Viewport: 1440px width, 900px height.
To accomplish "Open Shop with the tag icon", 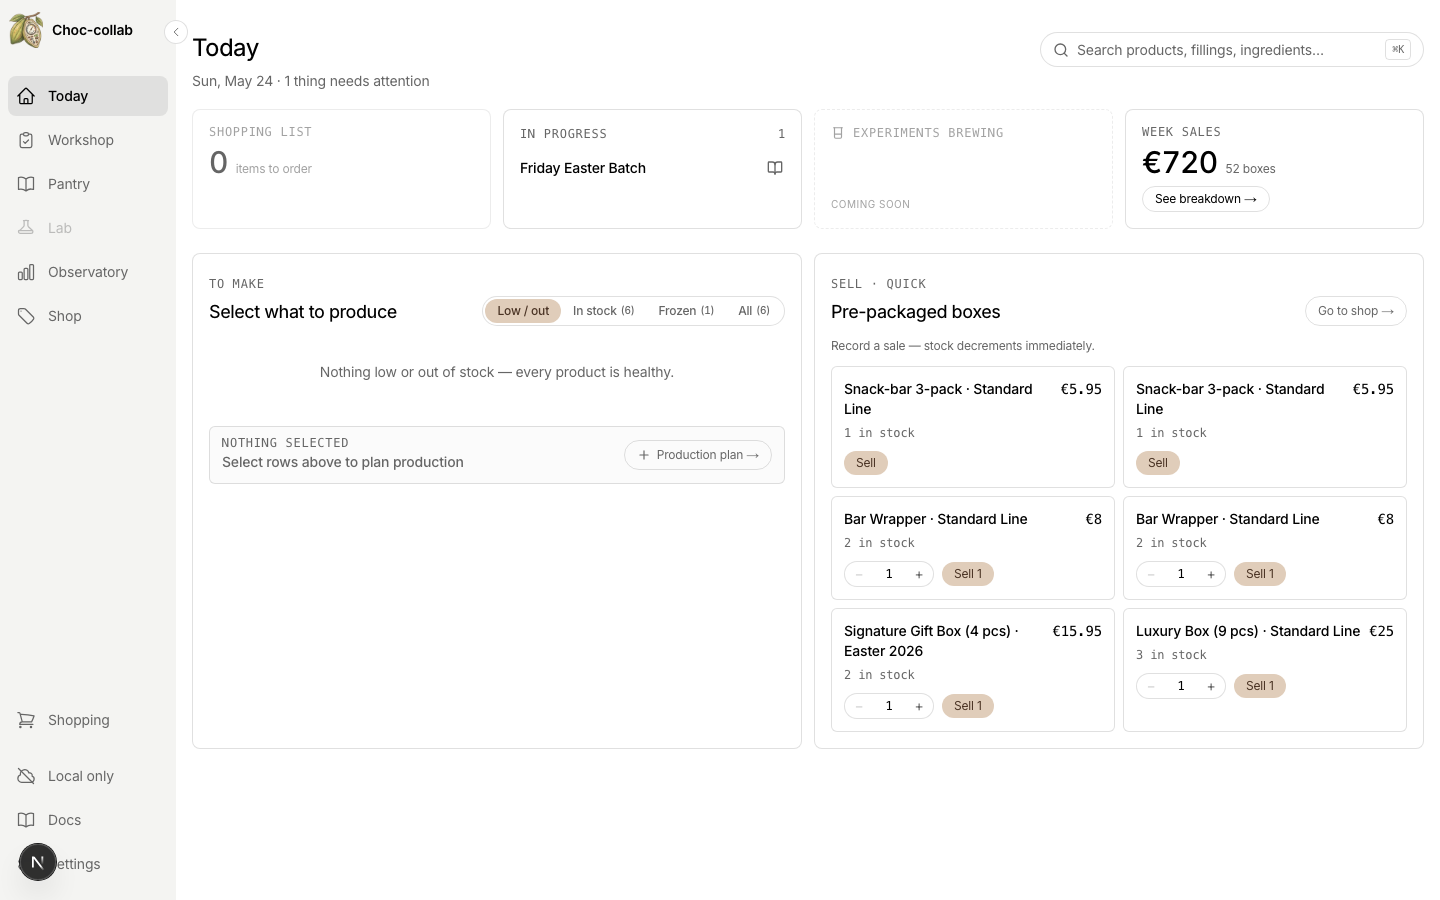I will coord(88,316).
